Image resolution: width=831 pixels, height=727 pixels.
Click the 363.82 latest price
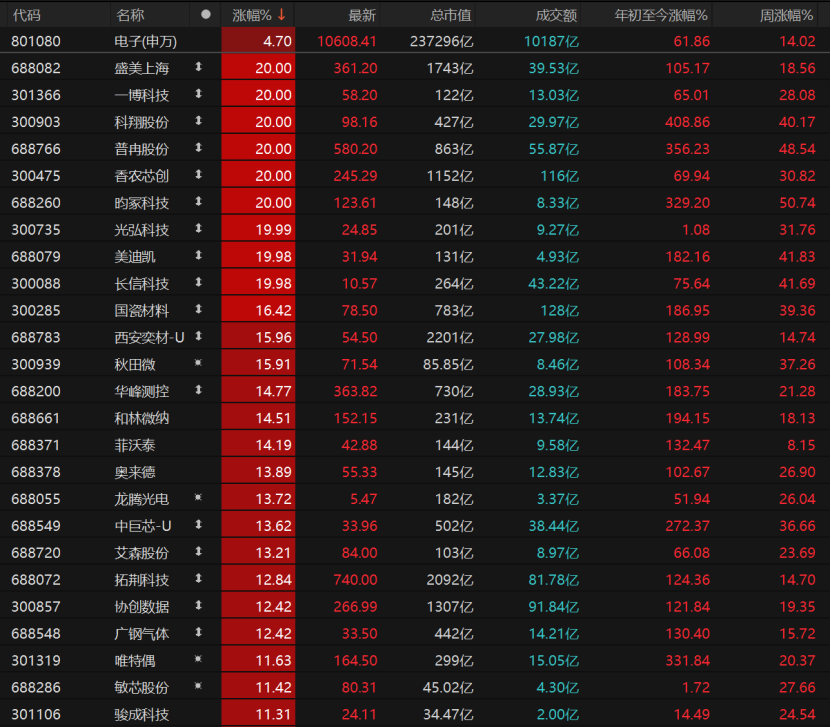click(355, 392)
